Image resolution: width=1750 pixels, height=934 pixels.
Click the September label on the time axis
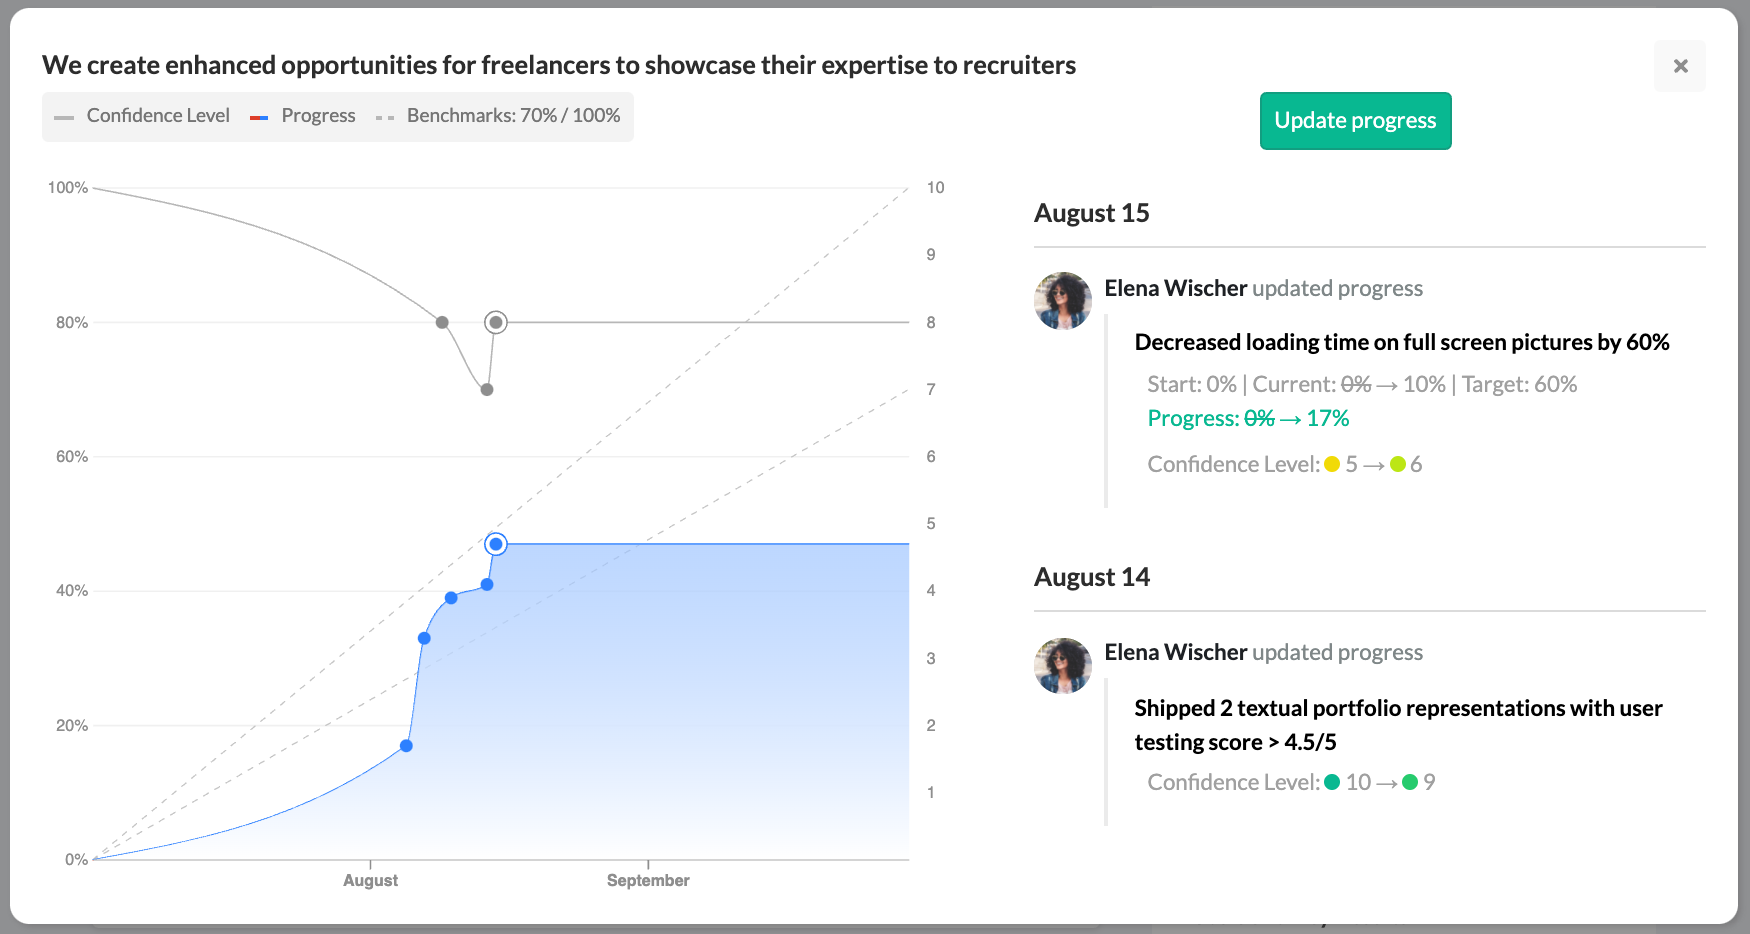[x=648, y=881]
